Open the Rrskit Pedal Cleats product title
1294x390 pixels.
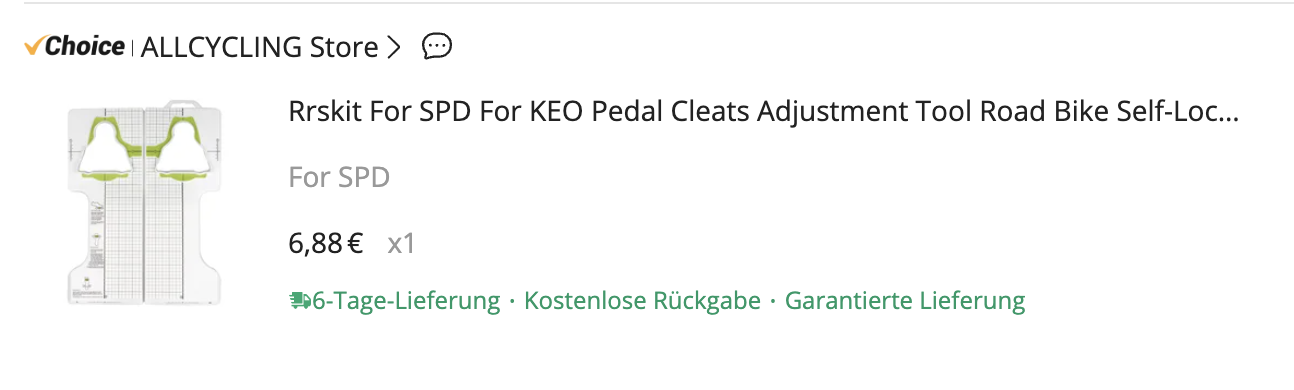pos(763,111)
